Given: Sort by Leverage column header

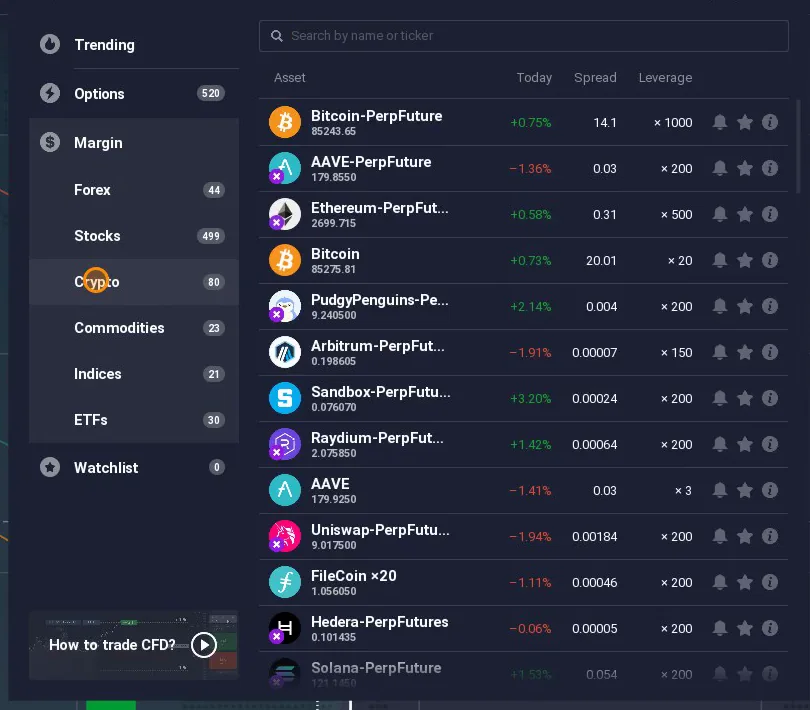Looking at the screenshot, I should 665,78.
